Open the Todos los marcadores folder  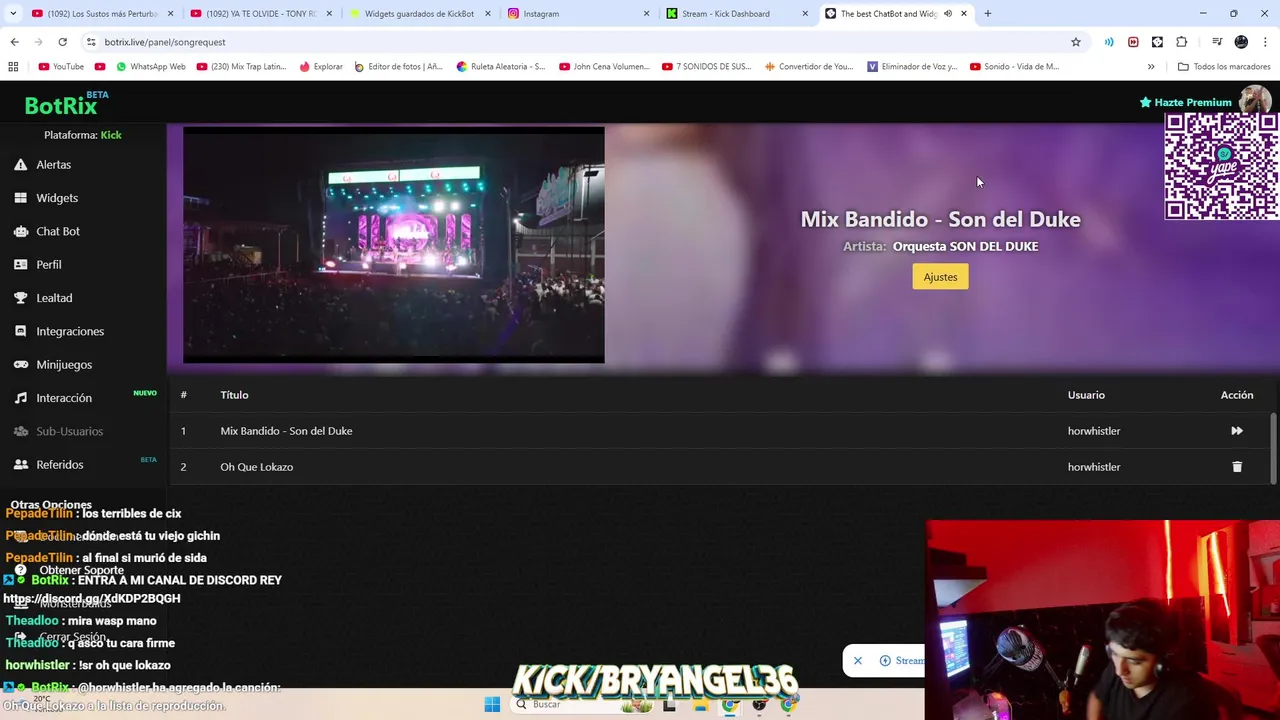tap(1224, 67)
